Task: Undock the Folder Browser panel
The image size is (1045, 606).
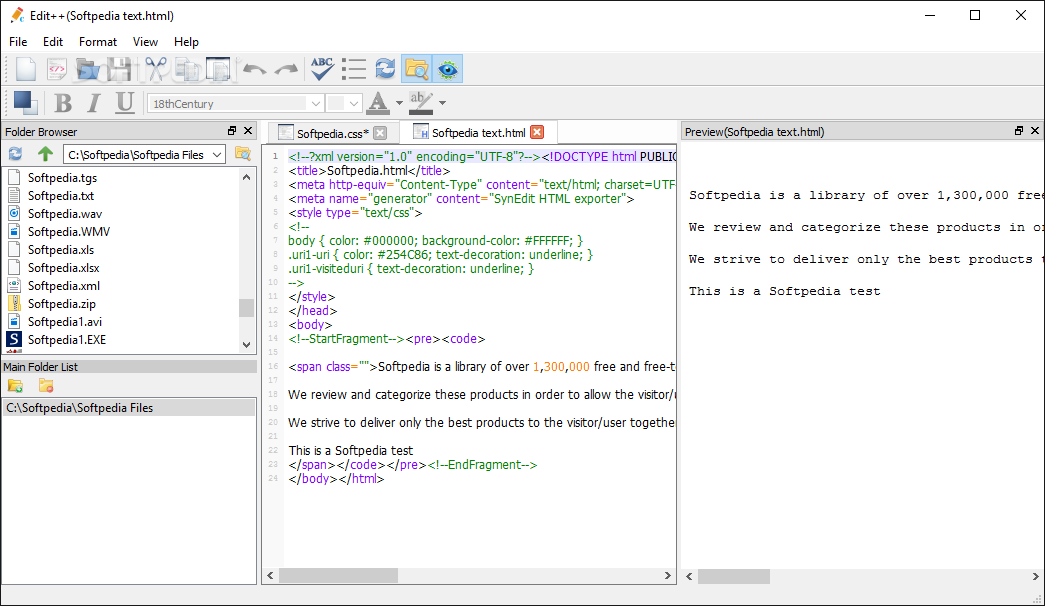Action: [232, 131]
